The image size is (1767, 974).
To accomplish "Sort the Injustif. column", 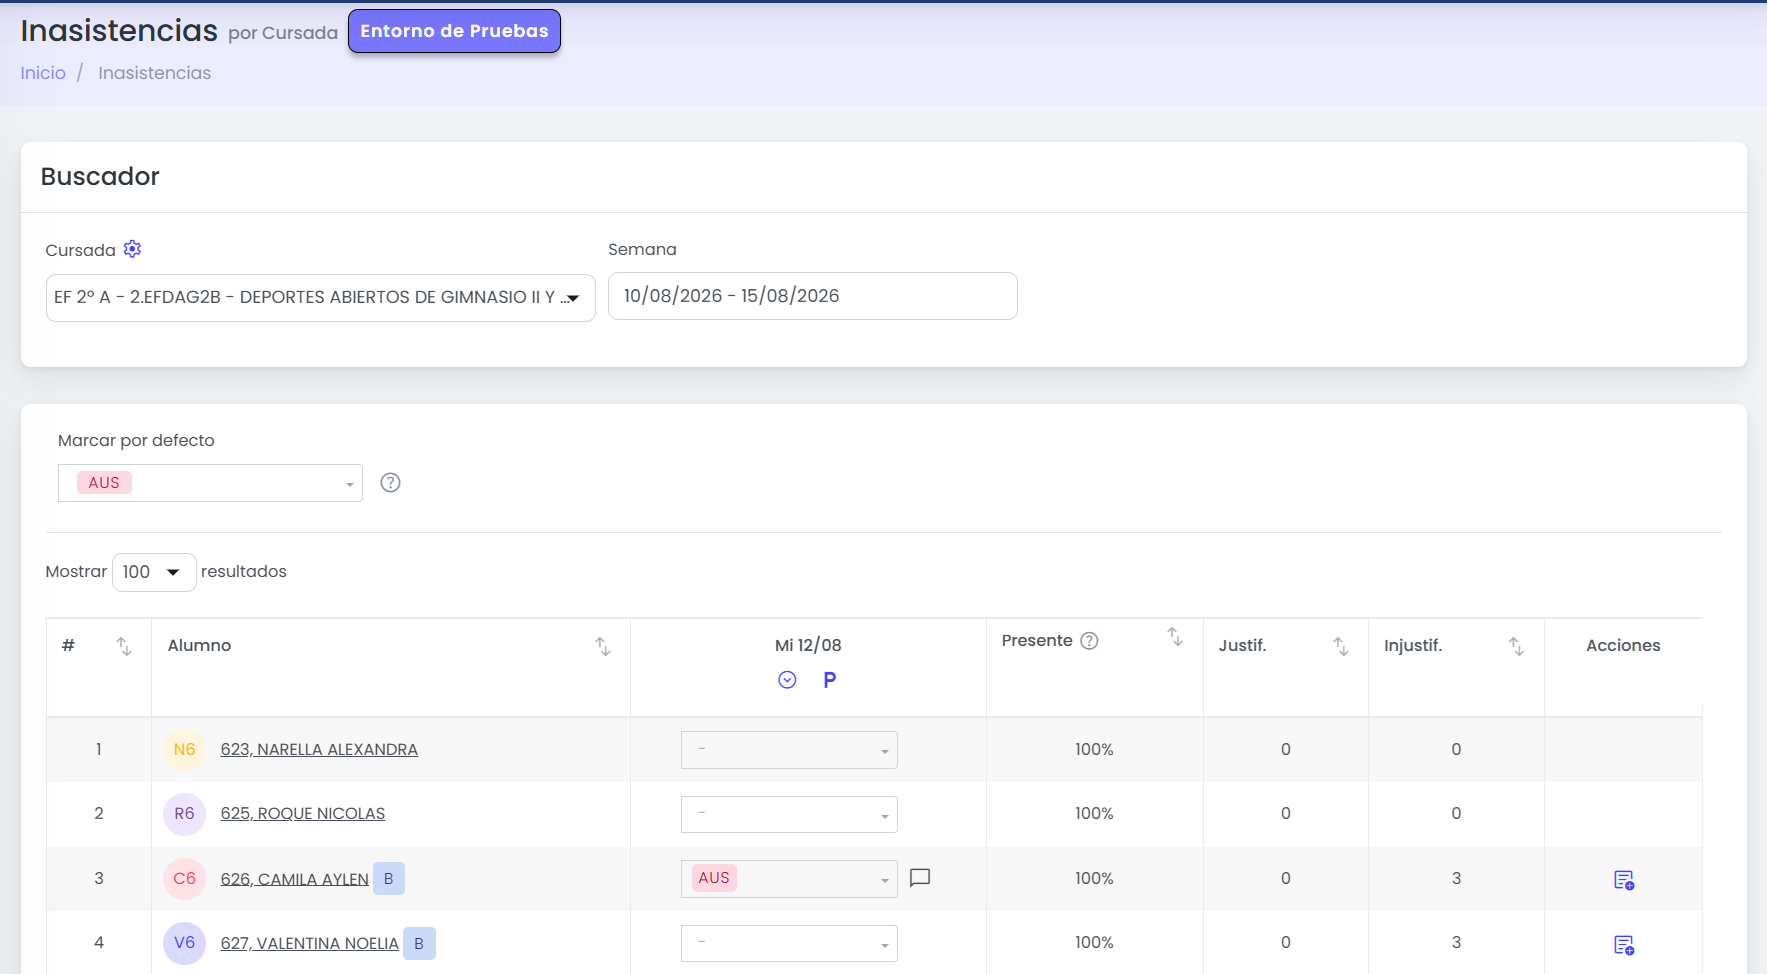I will [1516, 646].
